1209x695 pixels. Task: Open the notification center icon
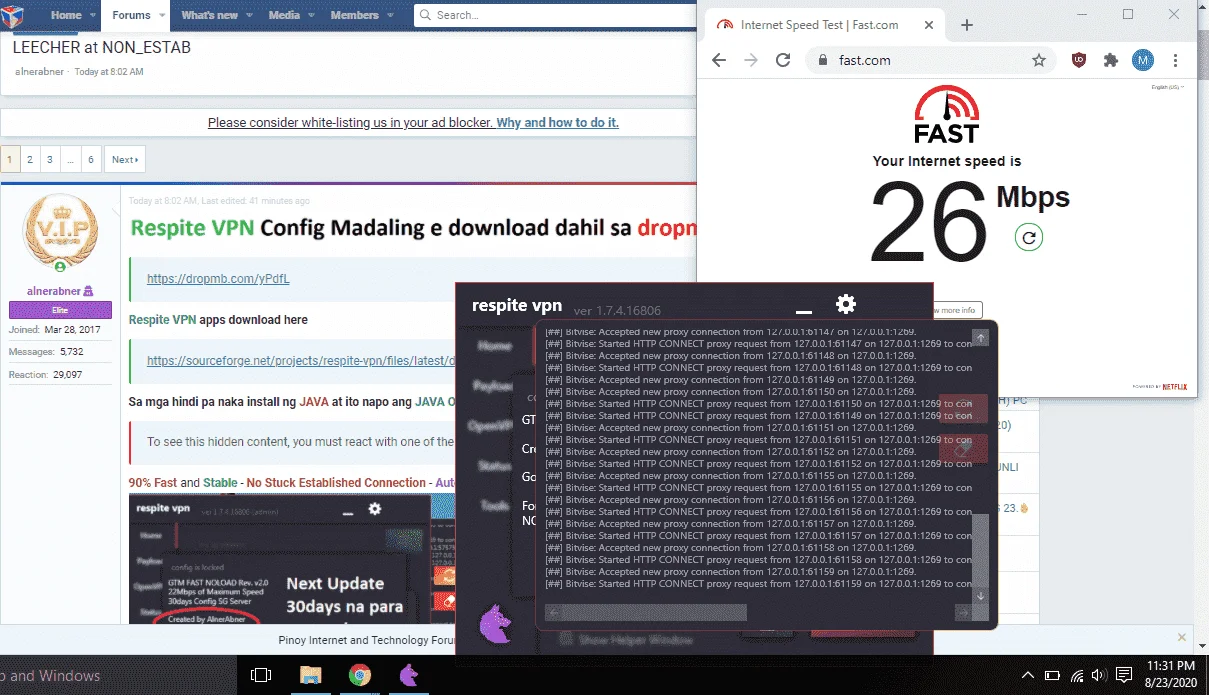(x=1124, y=675)
